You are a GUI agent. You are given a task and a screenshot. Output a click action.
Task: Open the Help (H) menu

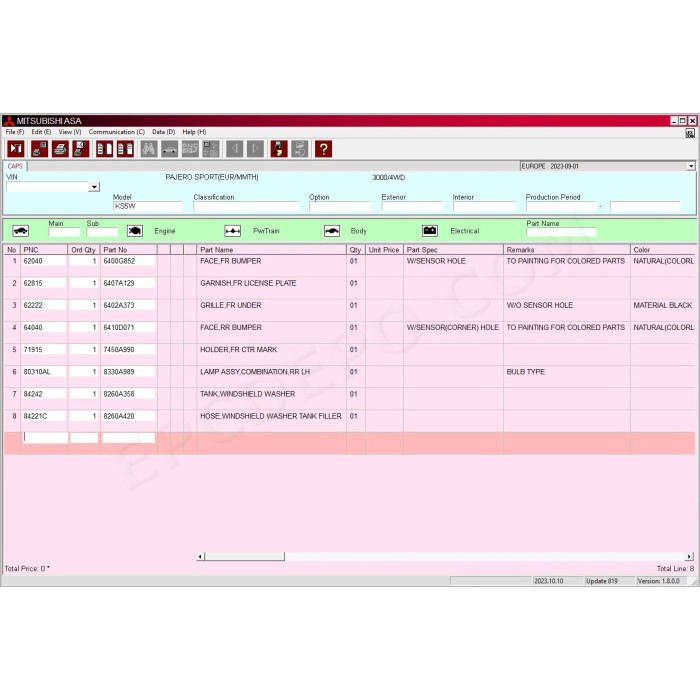click(x=194, y=132)
